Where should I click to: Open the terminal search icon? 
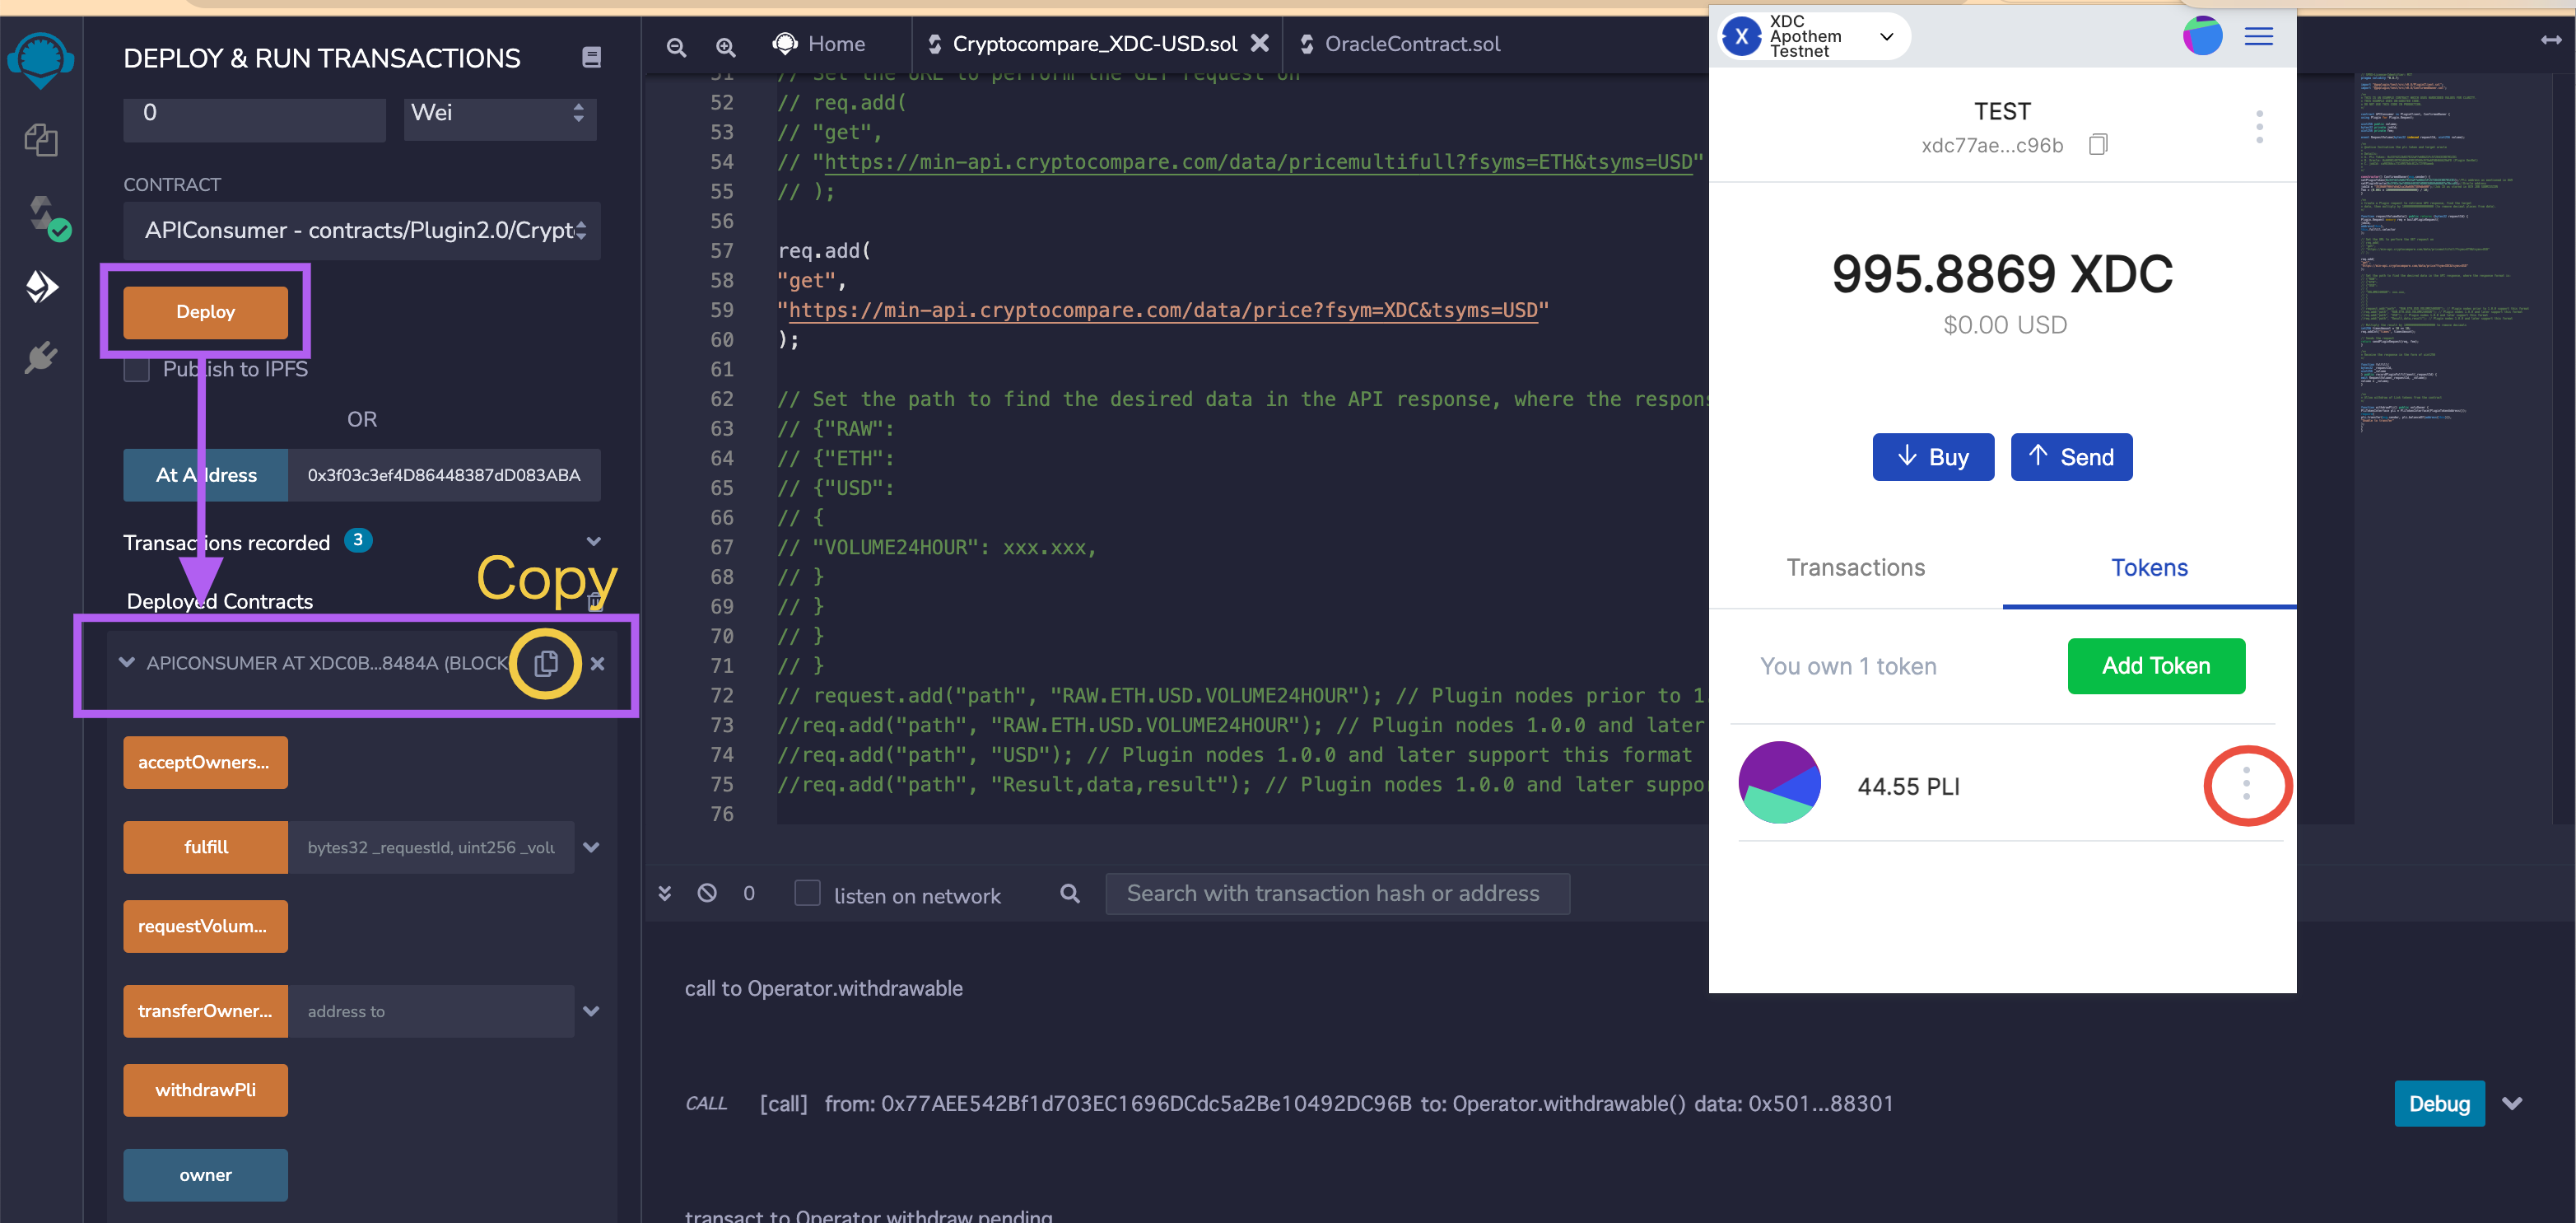(x=1069, y=893)
